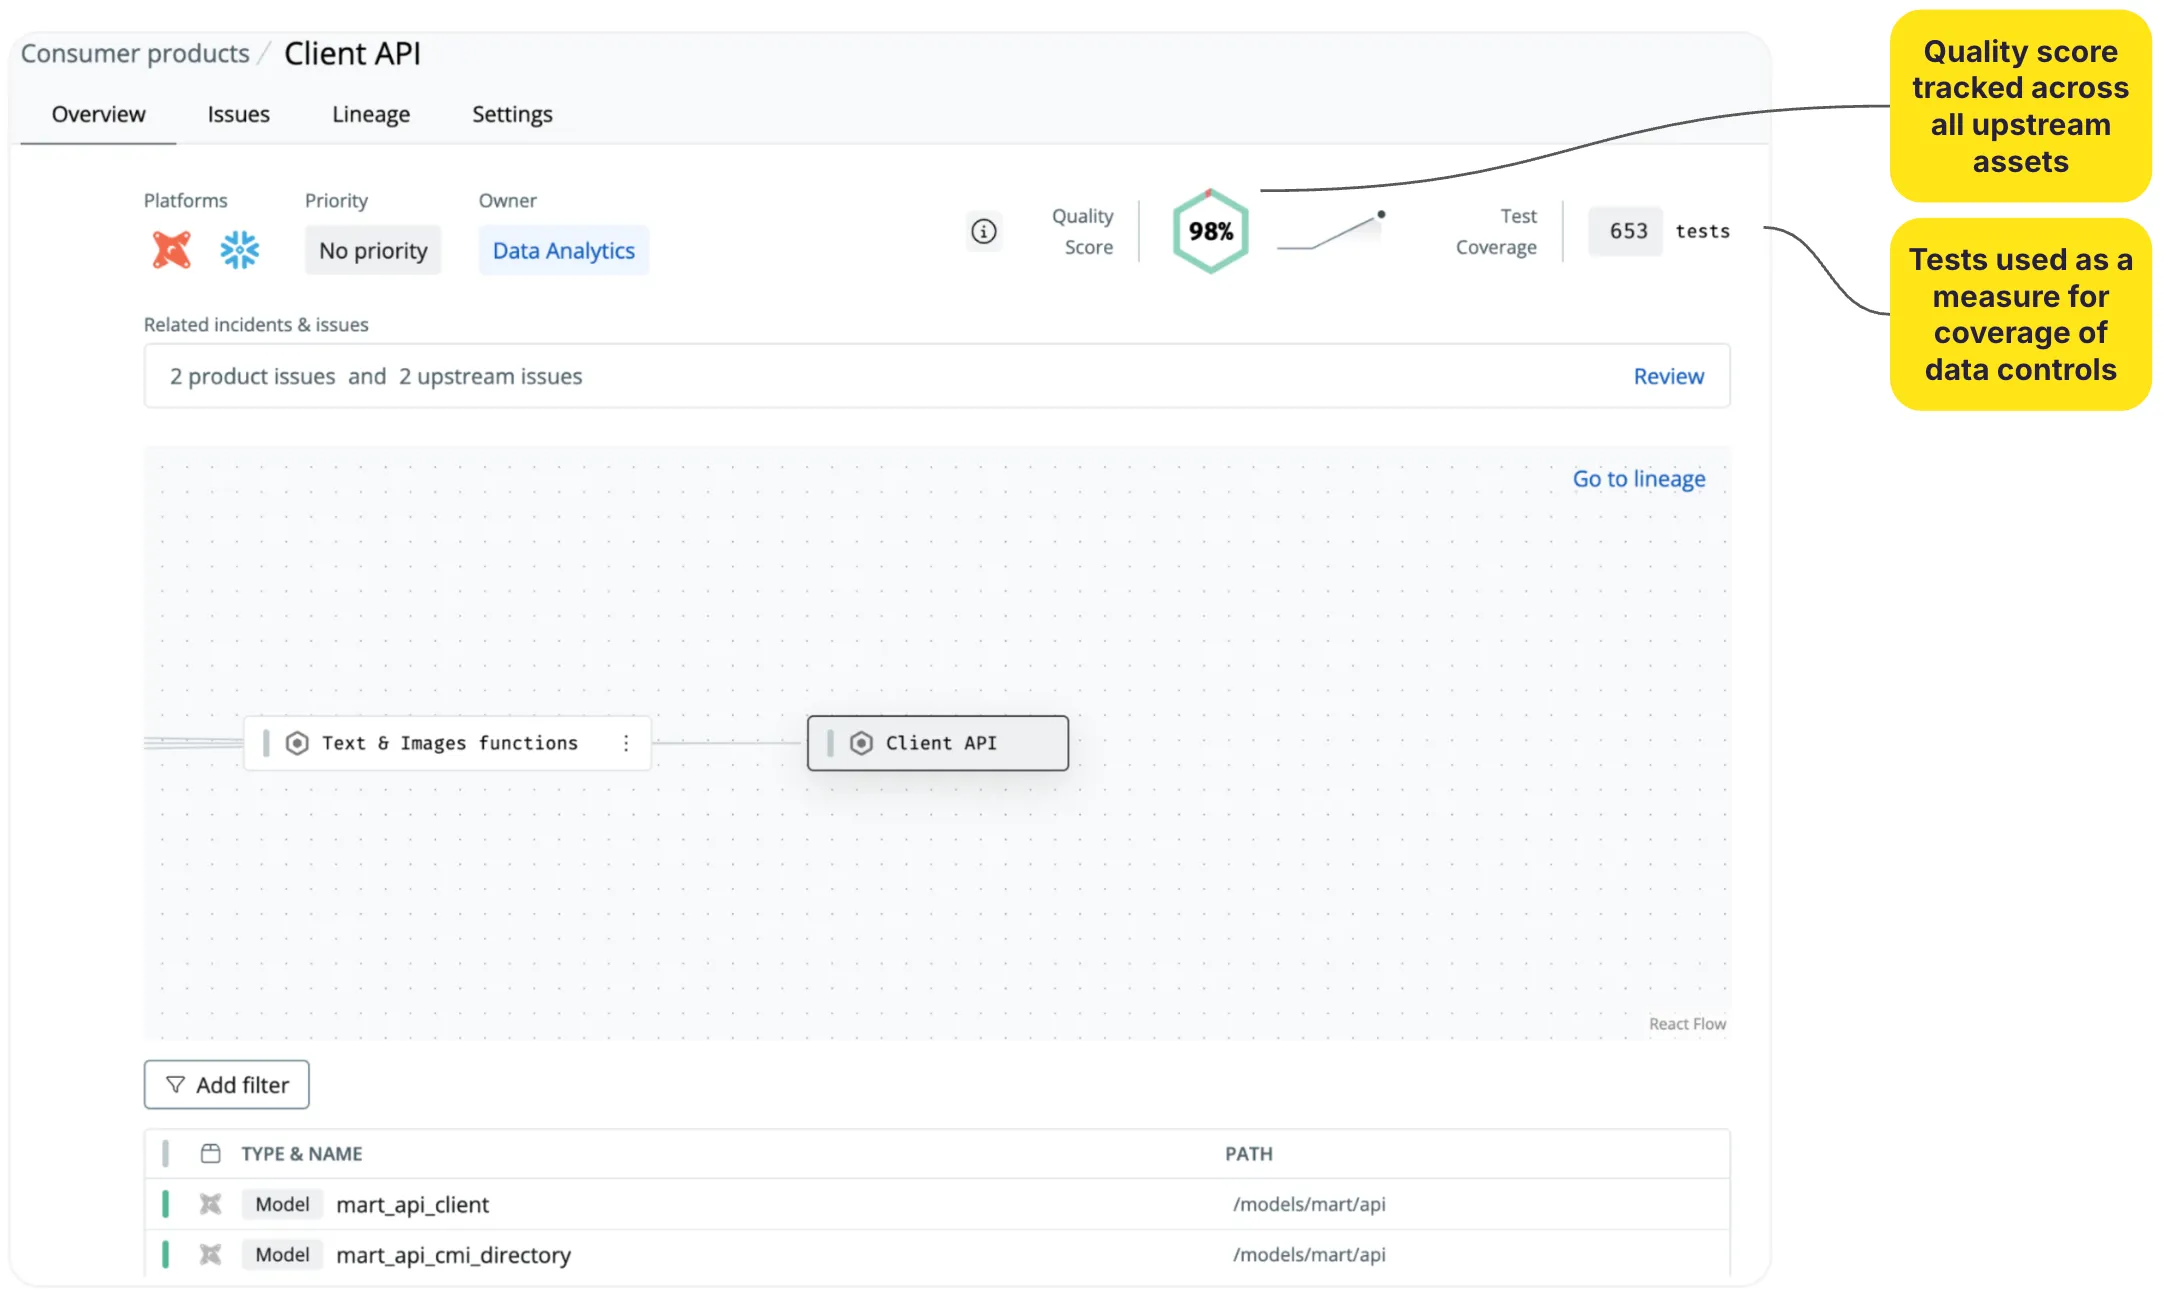Click hexagon icon on Client API node

tap(861, 743)
